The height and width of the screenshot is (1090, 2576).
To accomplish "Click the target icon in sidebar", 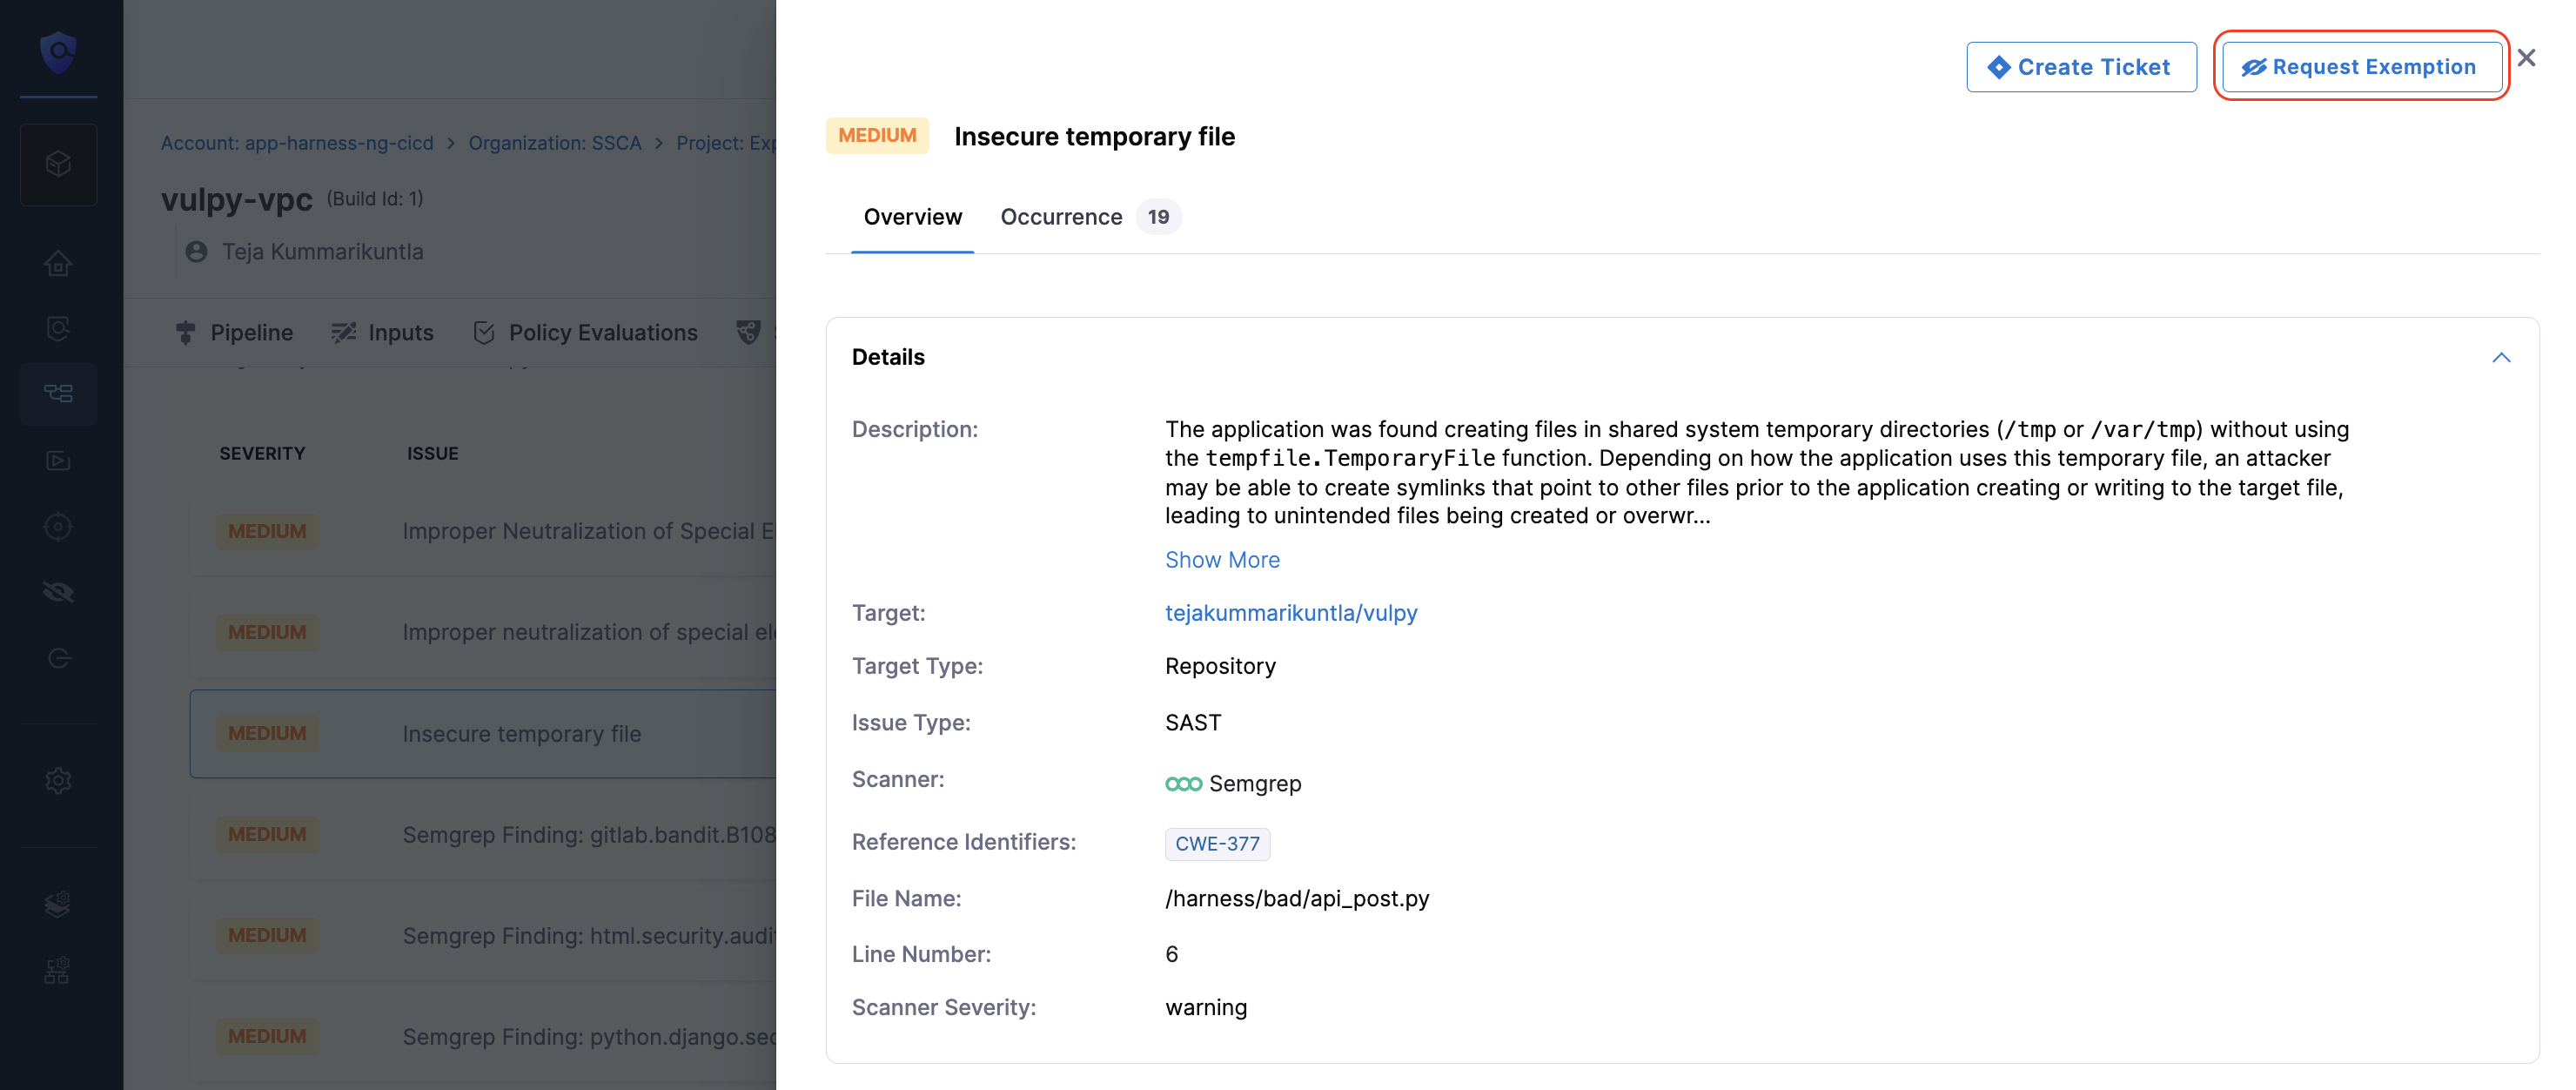I will click(58, 526).
